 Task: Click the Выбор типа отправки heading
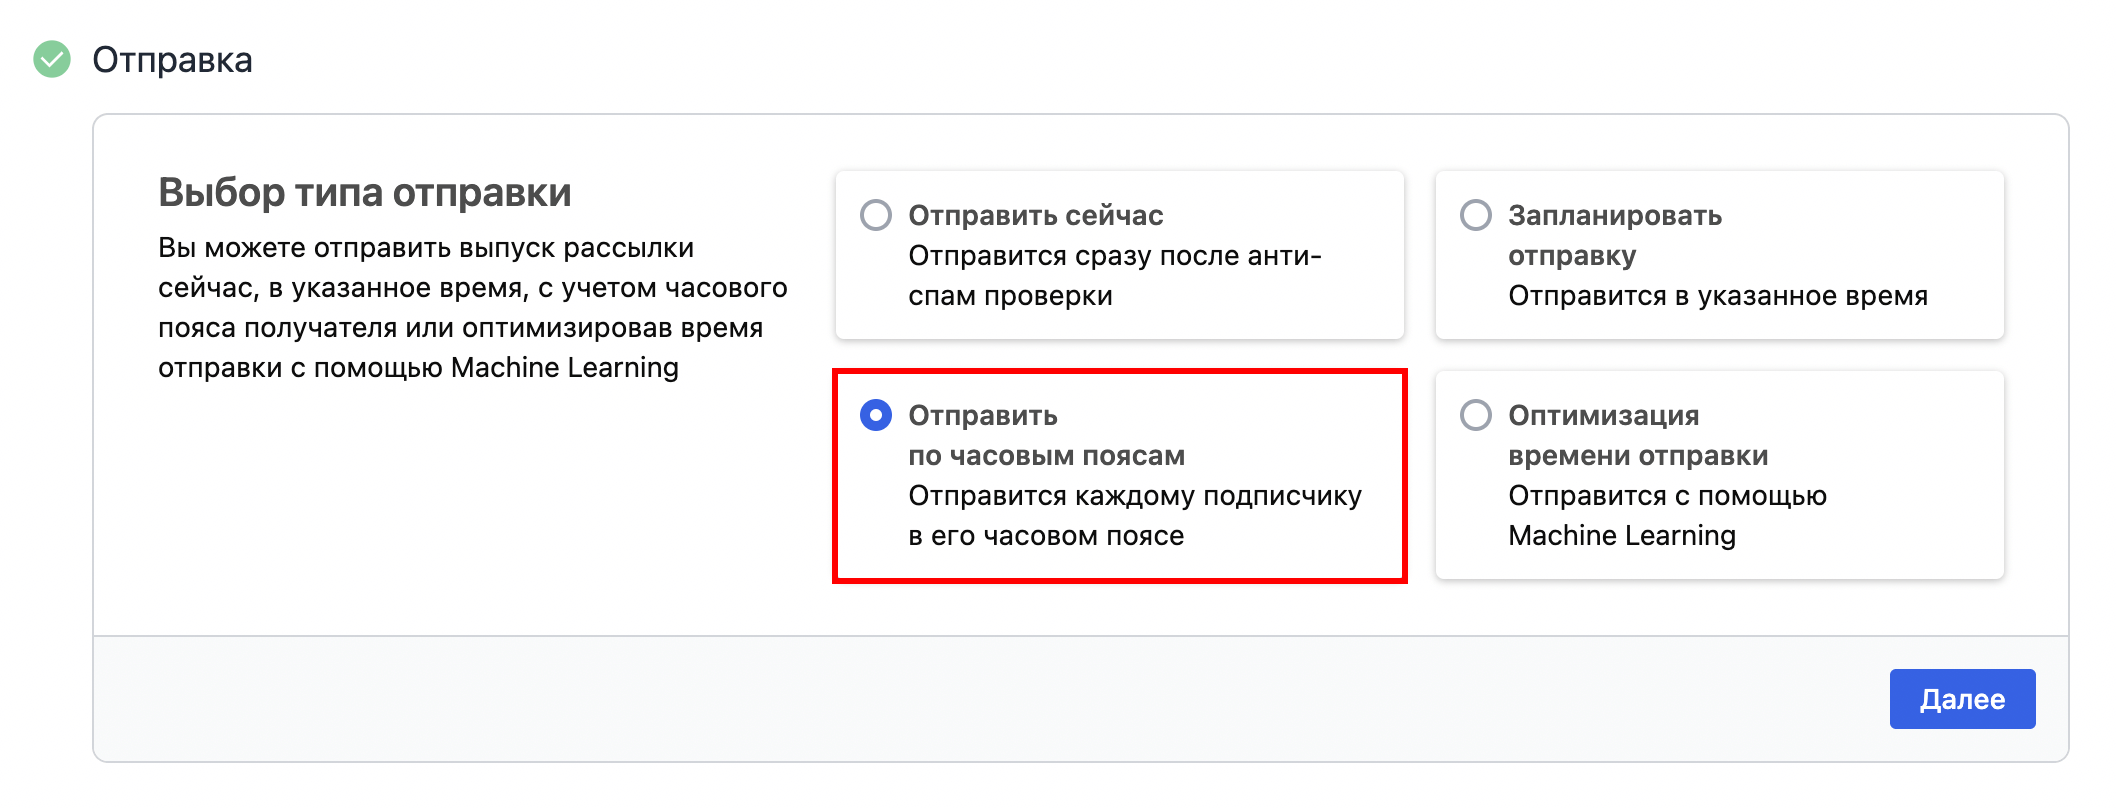point(364,192)
